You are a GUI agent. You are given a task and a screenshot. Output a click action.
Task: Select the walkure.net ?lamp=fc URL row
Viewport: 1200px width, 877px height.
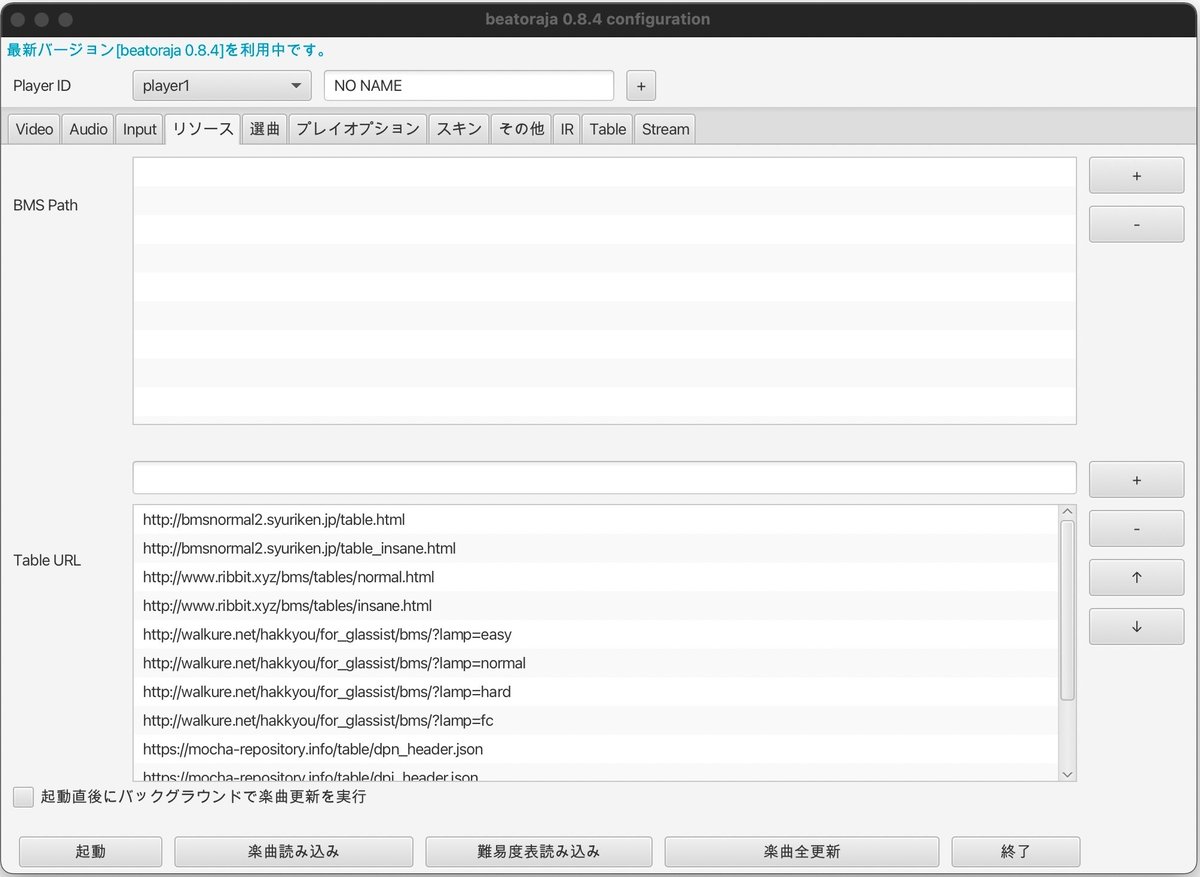click(596, 720)
